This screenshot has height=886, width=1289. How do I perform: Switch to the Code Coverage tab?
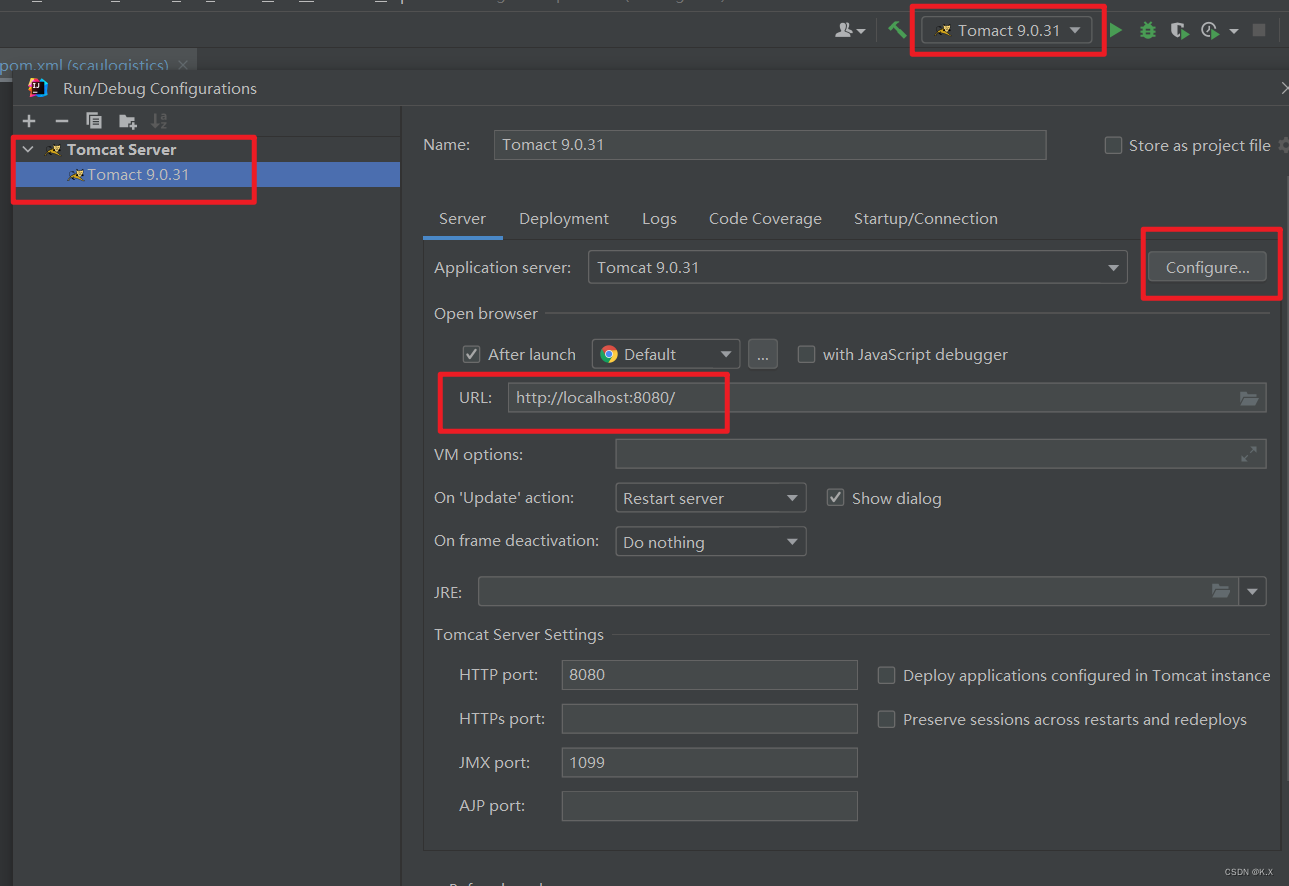[x=765, y=218]
